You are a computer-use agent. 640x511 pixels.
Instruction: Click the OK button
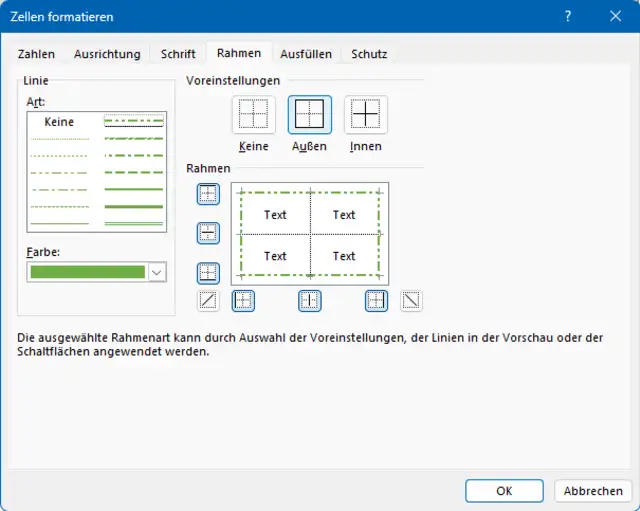point(504,491)
